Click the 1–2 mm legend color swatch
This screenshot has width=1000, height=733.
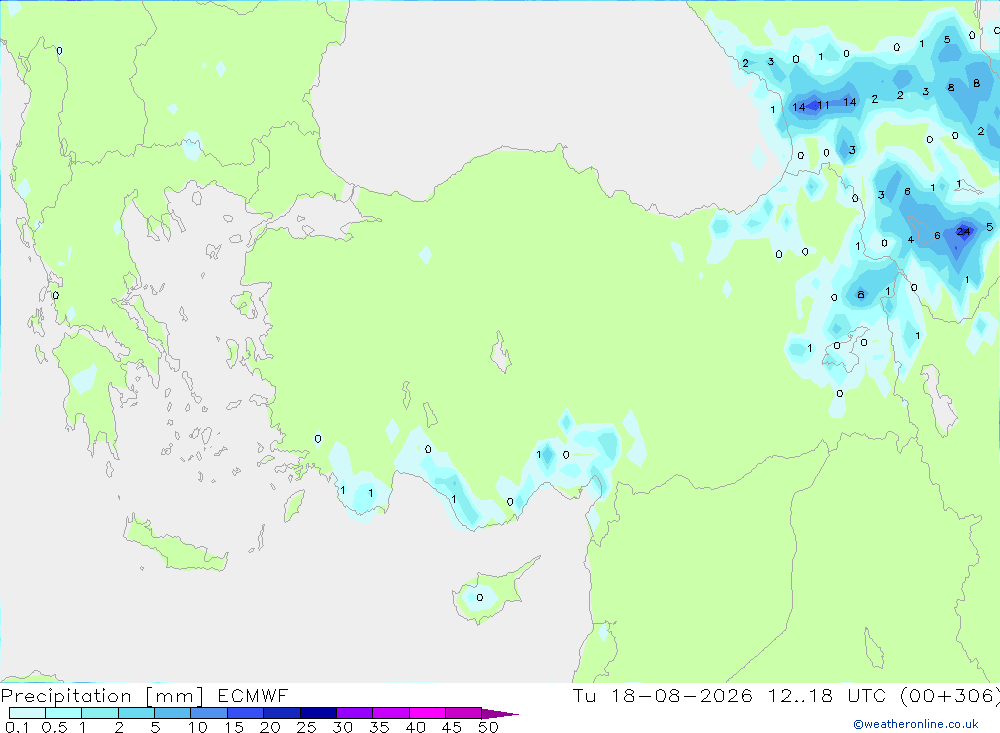(x=100, y=713)
